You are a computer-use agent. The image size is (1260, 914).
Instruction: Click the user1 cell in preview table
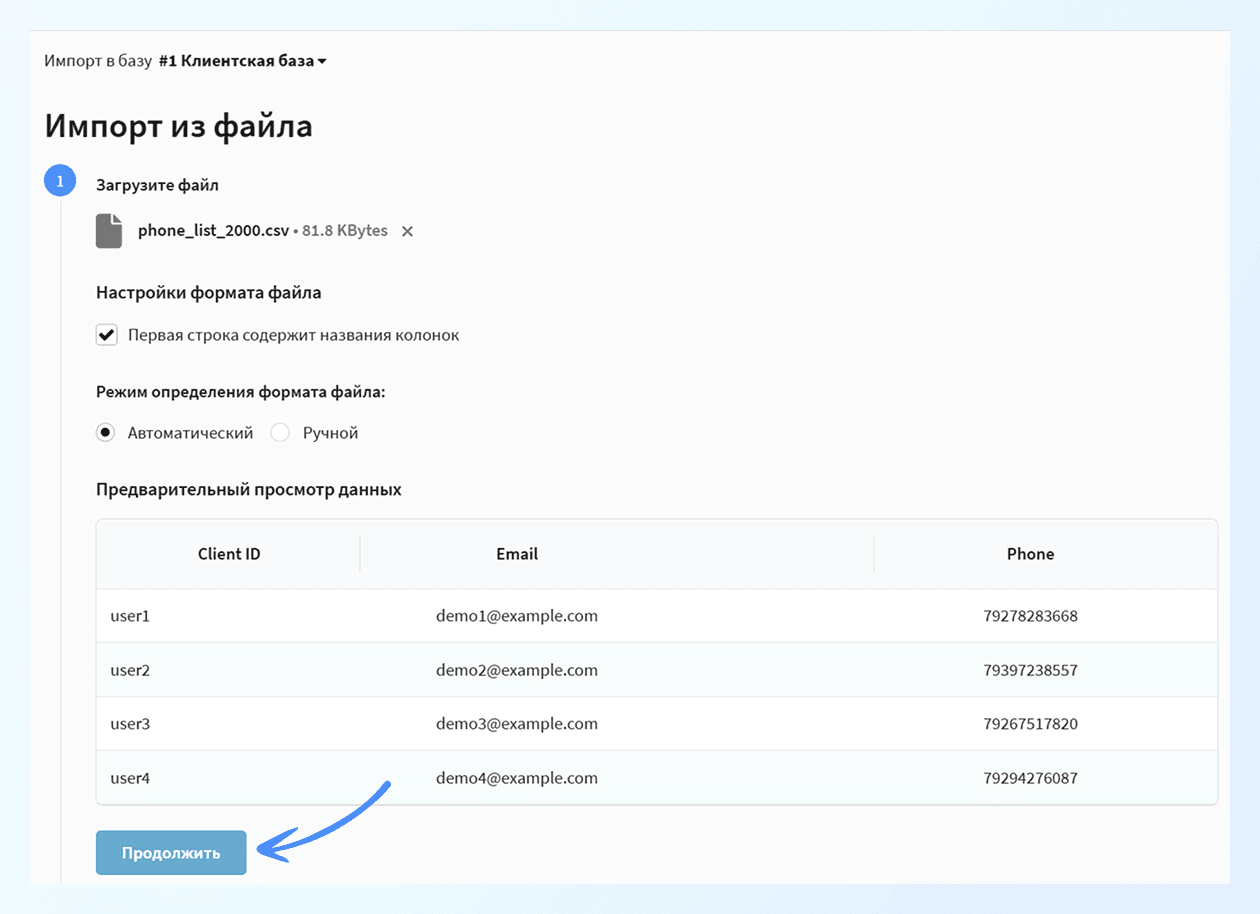pos(130,616)
